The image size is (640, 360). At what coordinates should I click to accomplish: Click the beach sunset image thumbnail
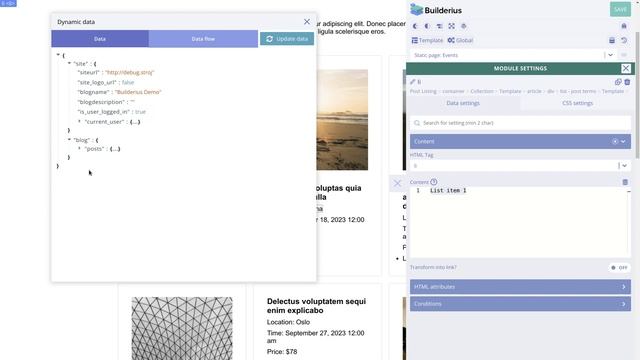click(x=342, y=120)
